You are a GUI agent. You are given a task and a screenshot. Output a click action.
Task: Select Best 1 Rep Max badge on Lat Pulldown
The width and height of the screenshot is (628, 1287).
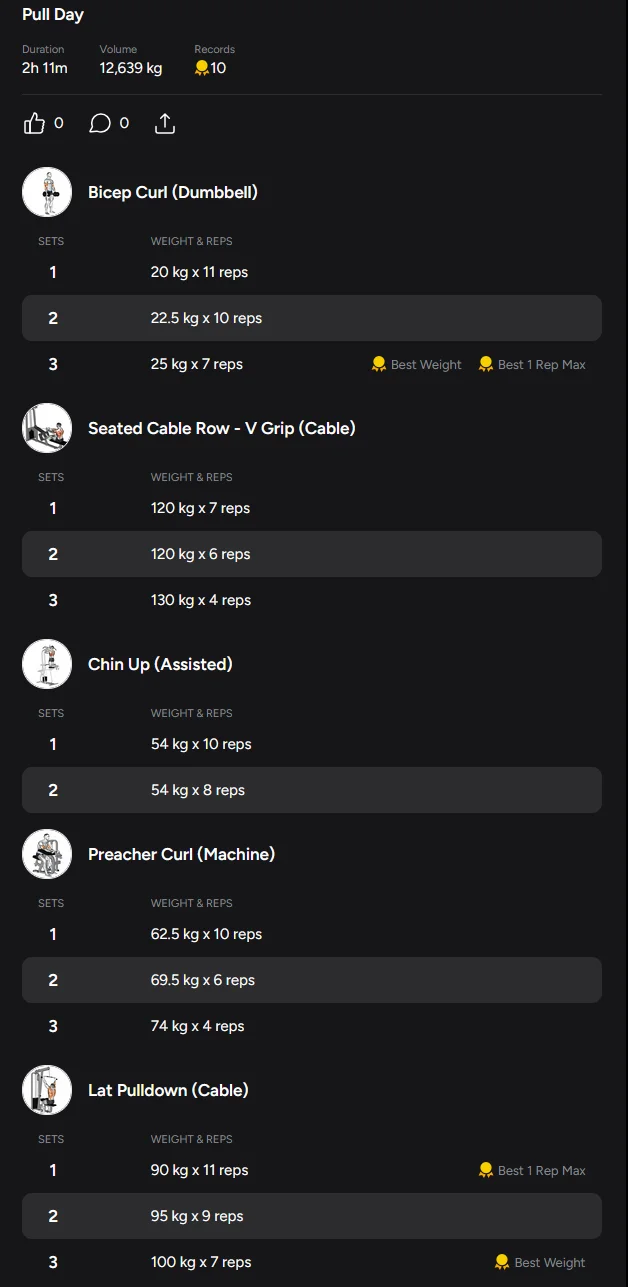click(x=533, y=1171)
